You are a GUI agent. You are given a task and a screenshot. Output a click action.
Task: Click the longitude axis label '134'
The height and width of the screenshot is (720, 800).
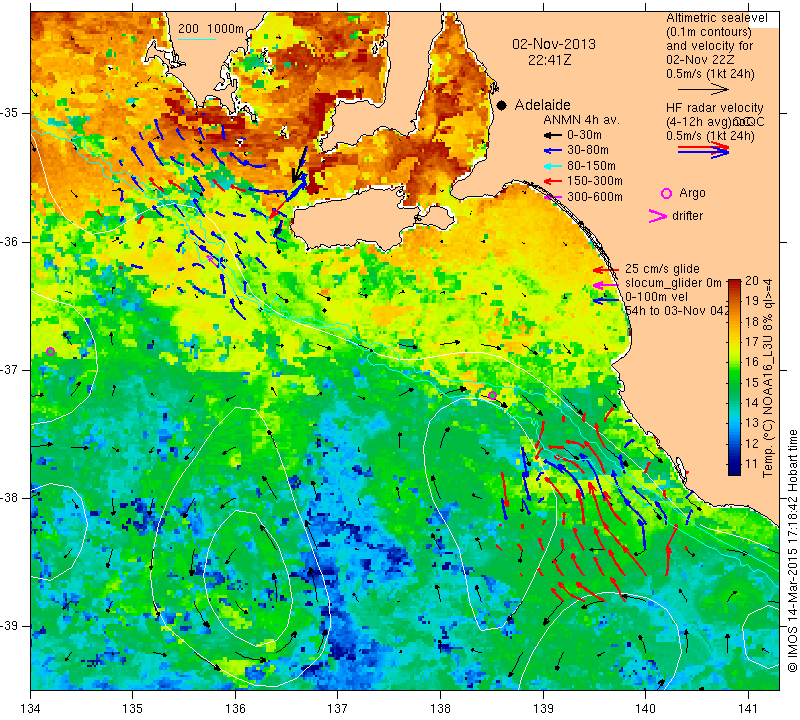pos(31,709)
